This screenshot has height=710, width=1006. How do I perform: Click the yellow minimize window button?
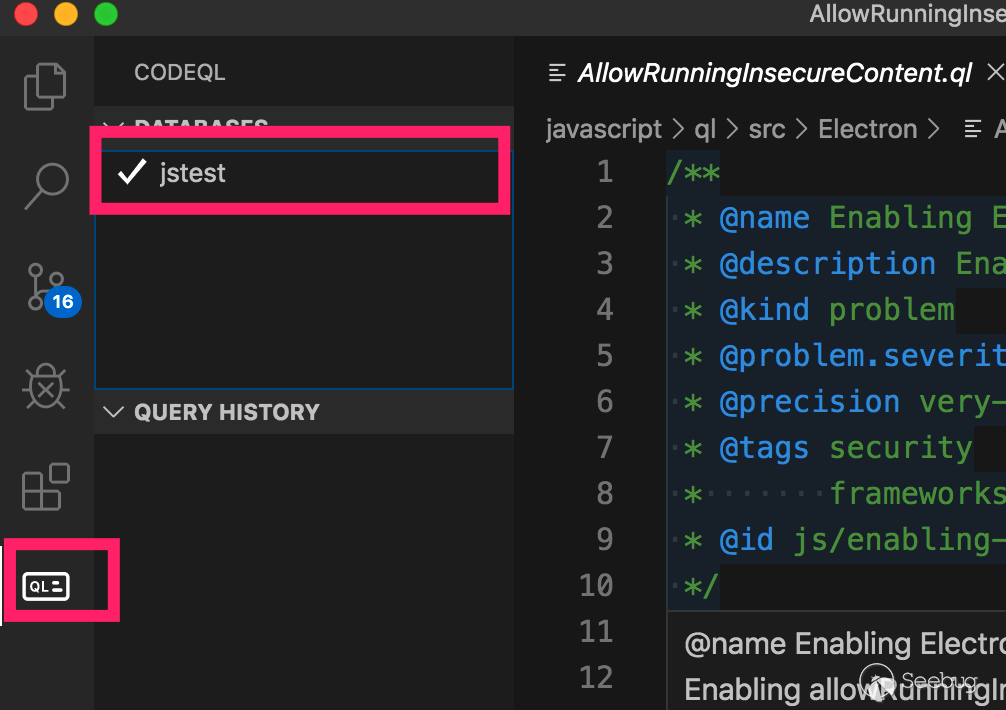point(66,14)
